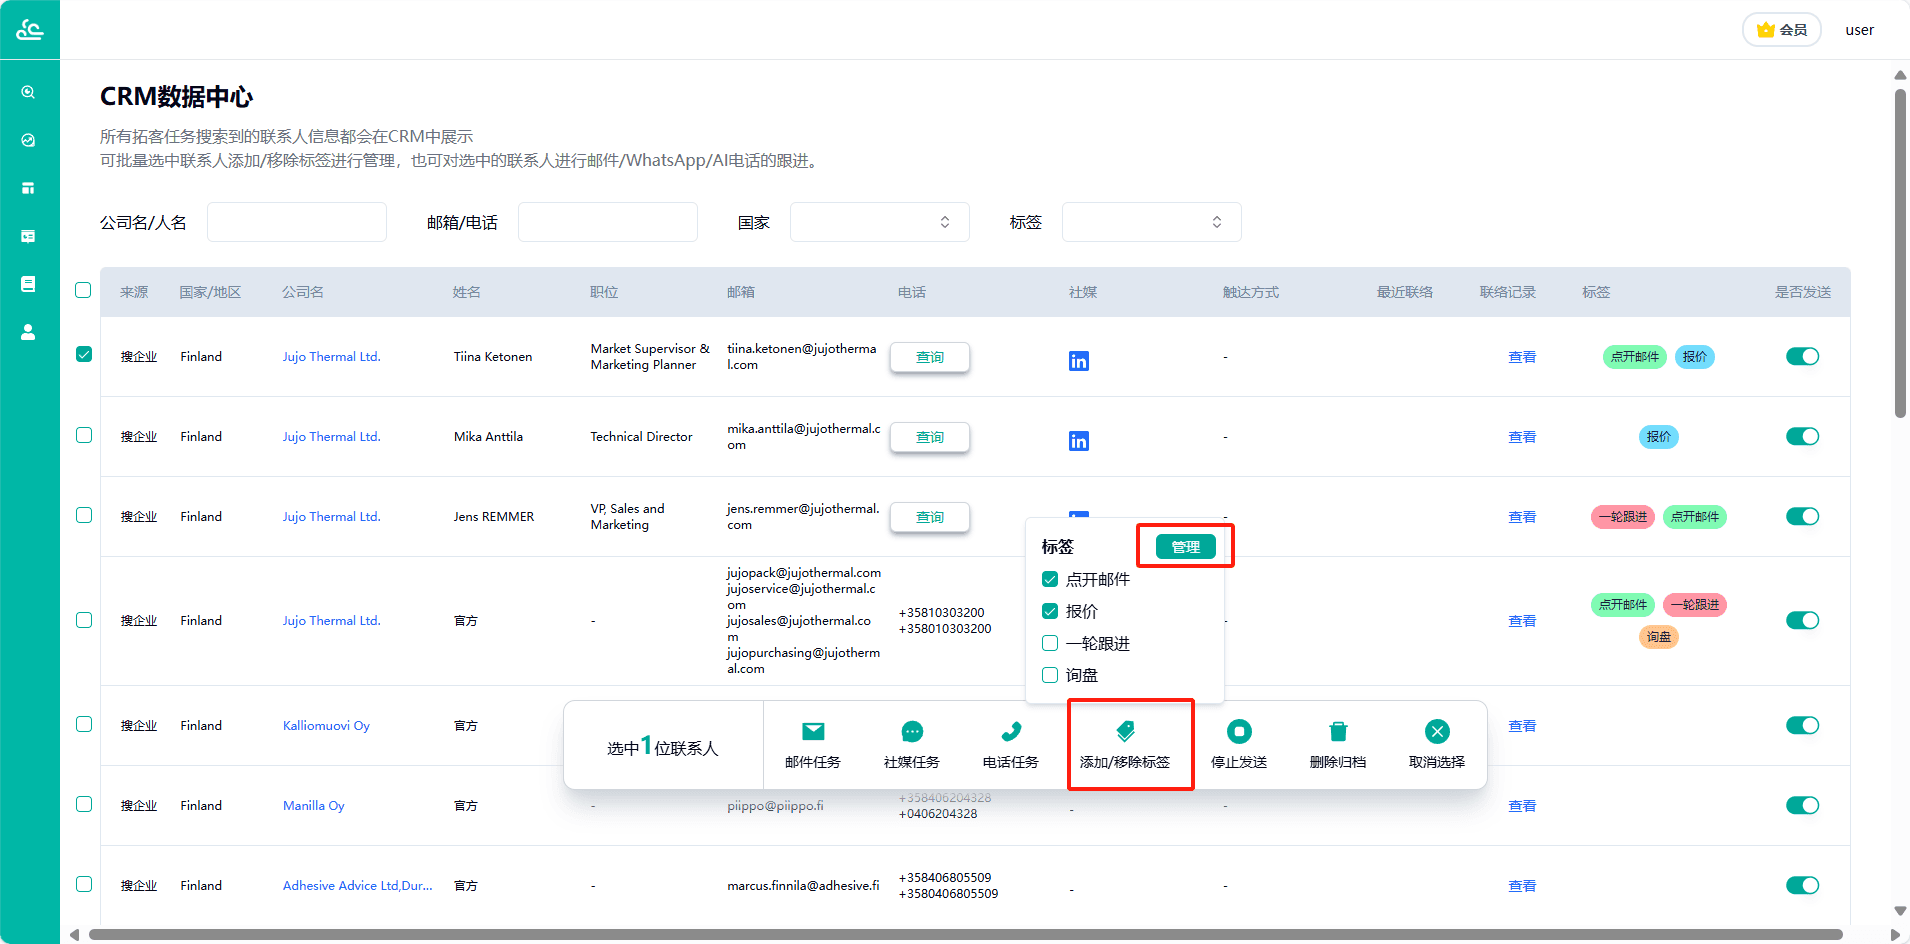Click the email piippo@piippo.fi

[775, 806]
